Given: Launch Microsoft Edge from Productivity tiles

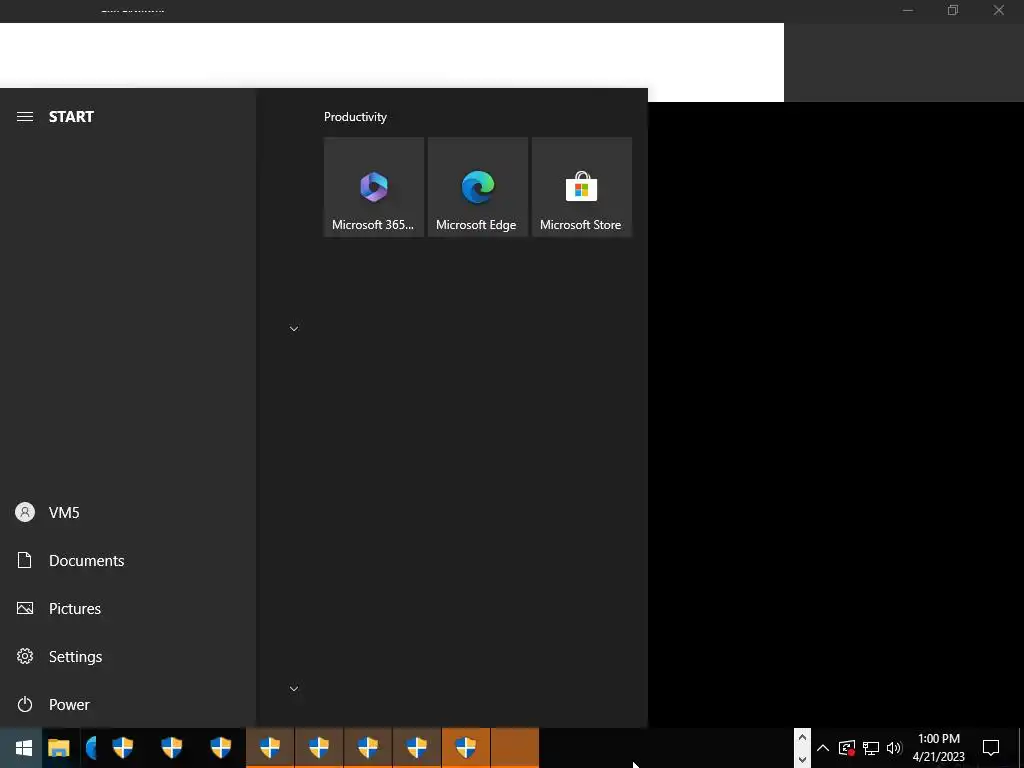Looking at the screenshot, I should pyautogui.click(x=477, y=187).
